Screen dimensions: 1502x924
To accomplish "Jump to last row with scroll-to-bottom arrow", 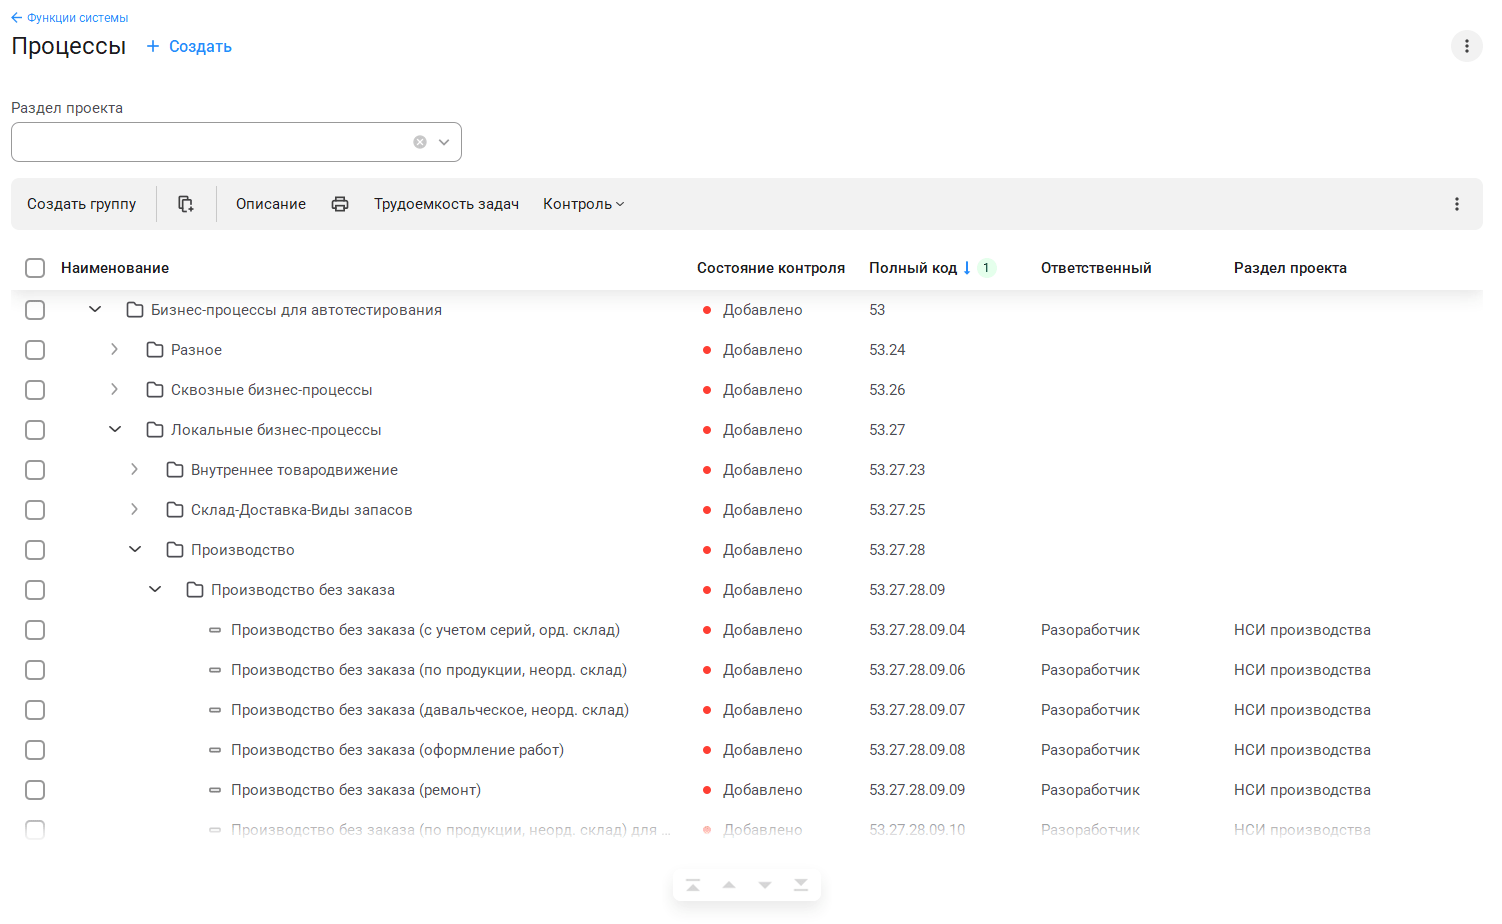I will click(x=801, y=885).
